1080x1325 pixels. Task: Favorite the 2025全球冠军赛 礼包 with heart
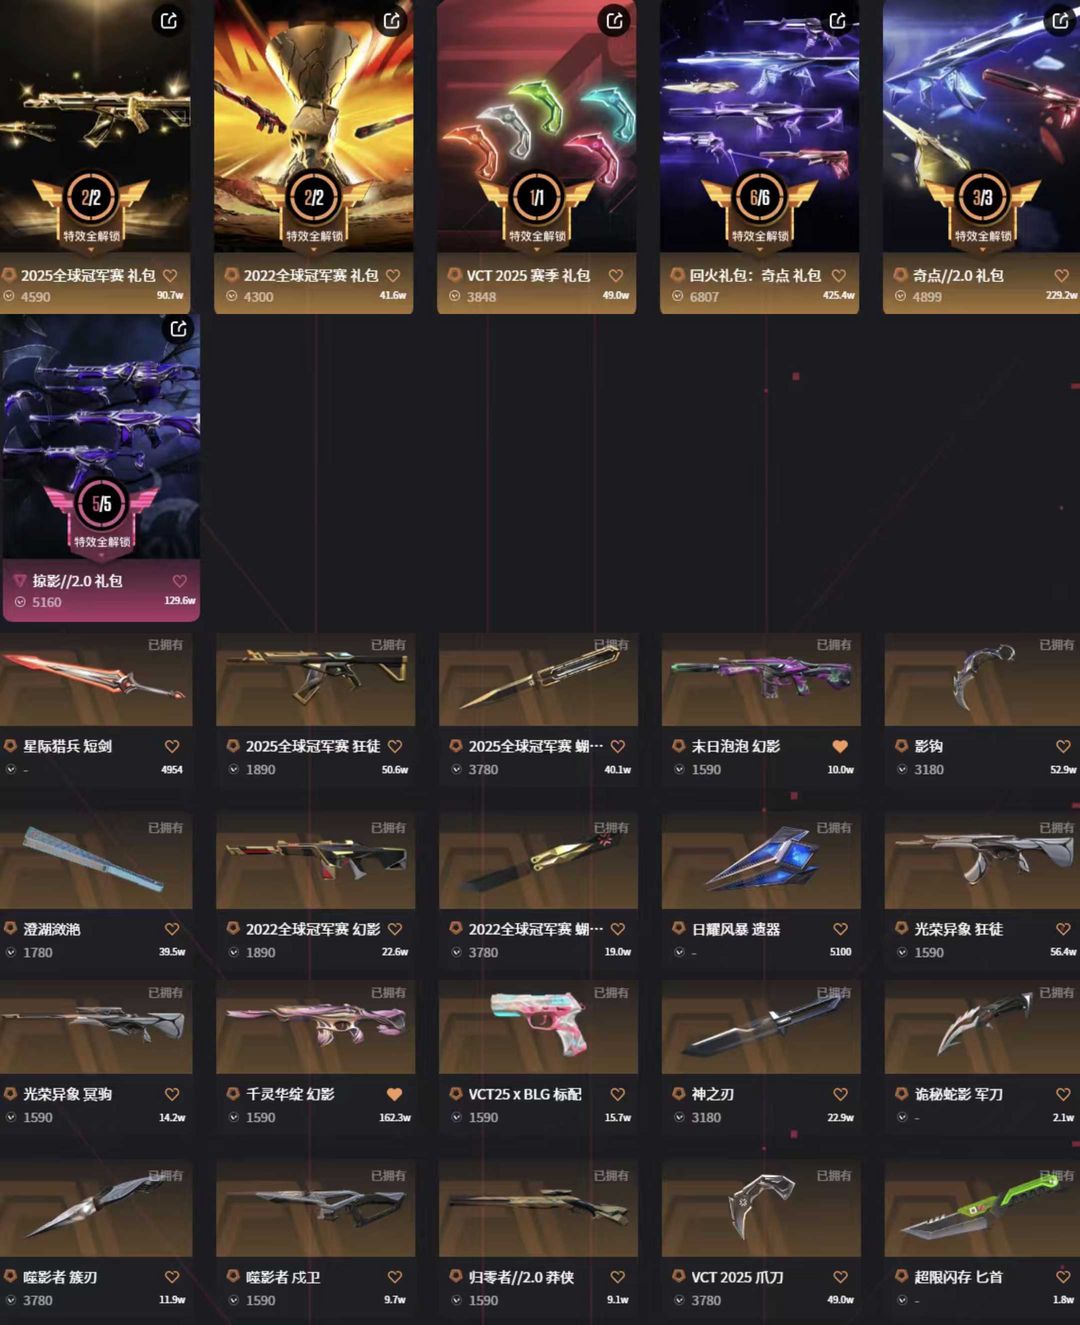[170, 275]
